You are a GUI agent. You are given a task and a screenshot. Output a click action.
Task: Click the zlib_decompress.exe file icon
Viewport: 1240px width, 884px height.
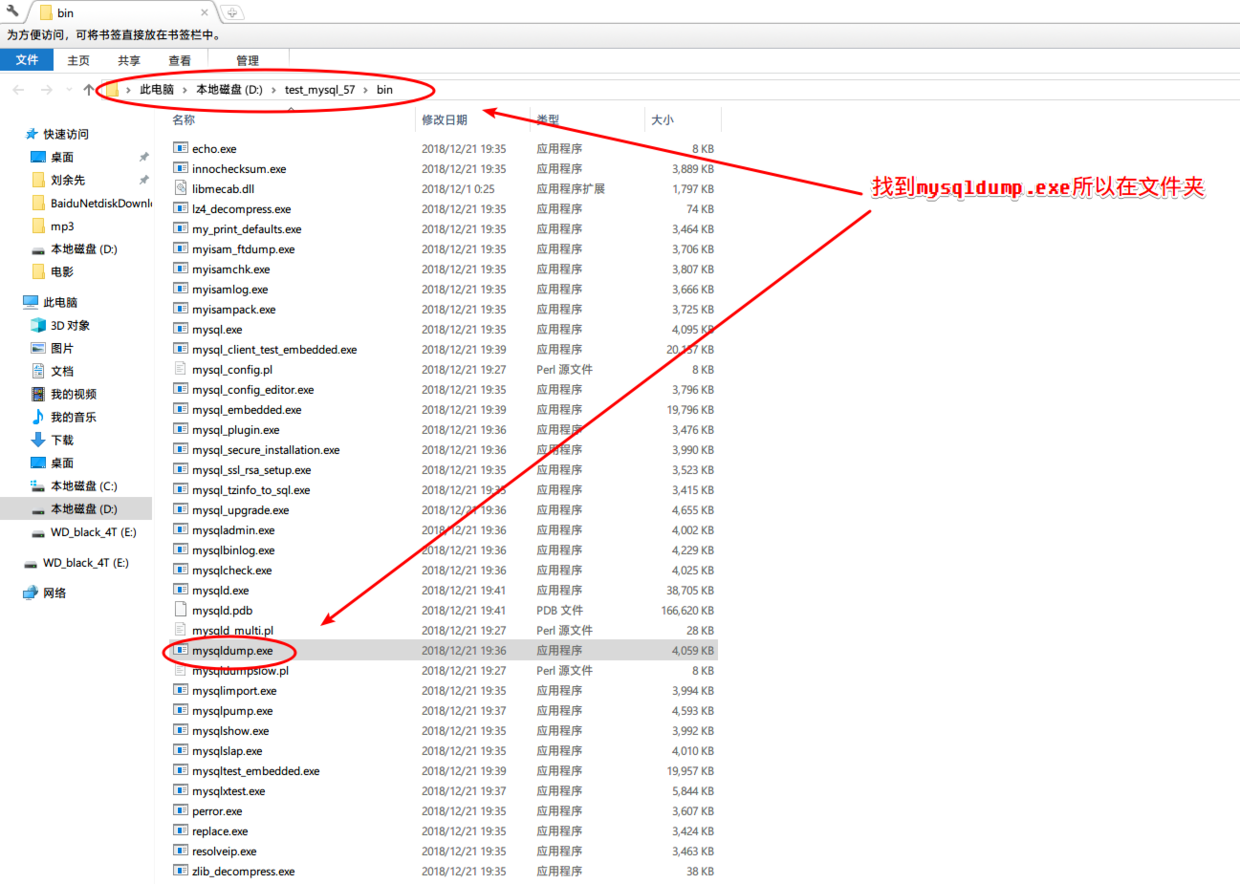(180, 871)
